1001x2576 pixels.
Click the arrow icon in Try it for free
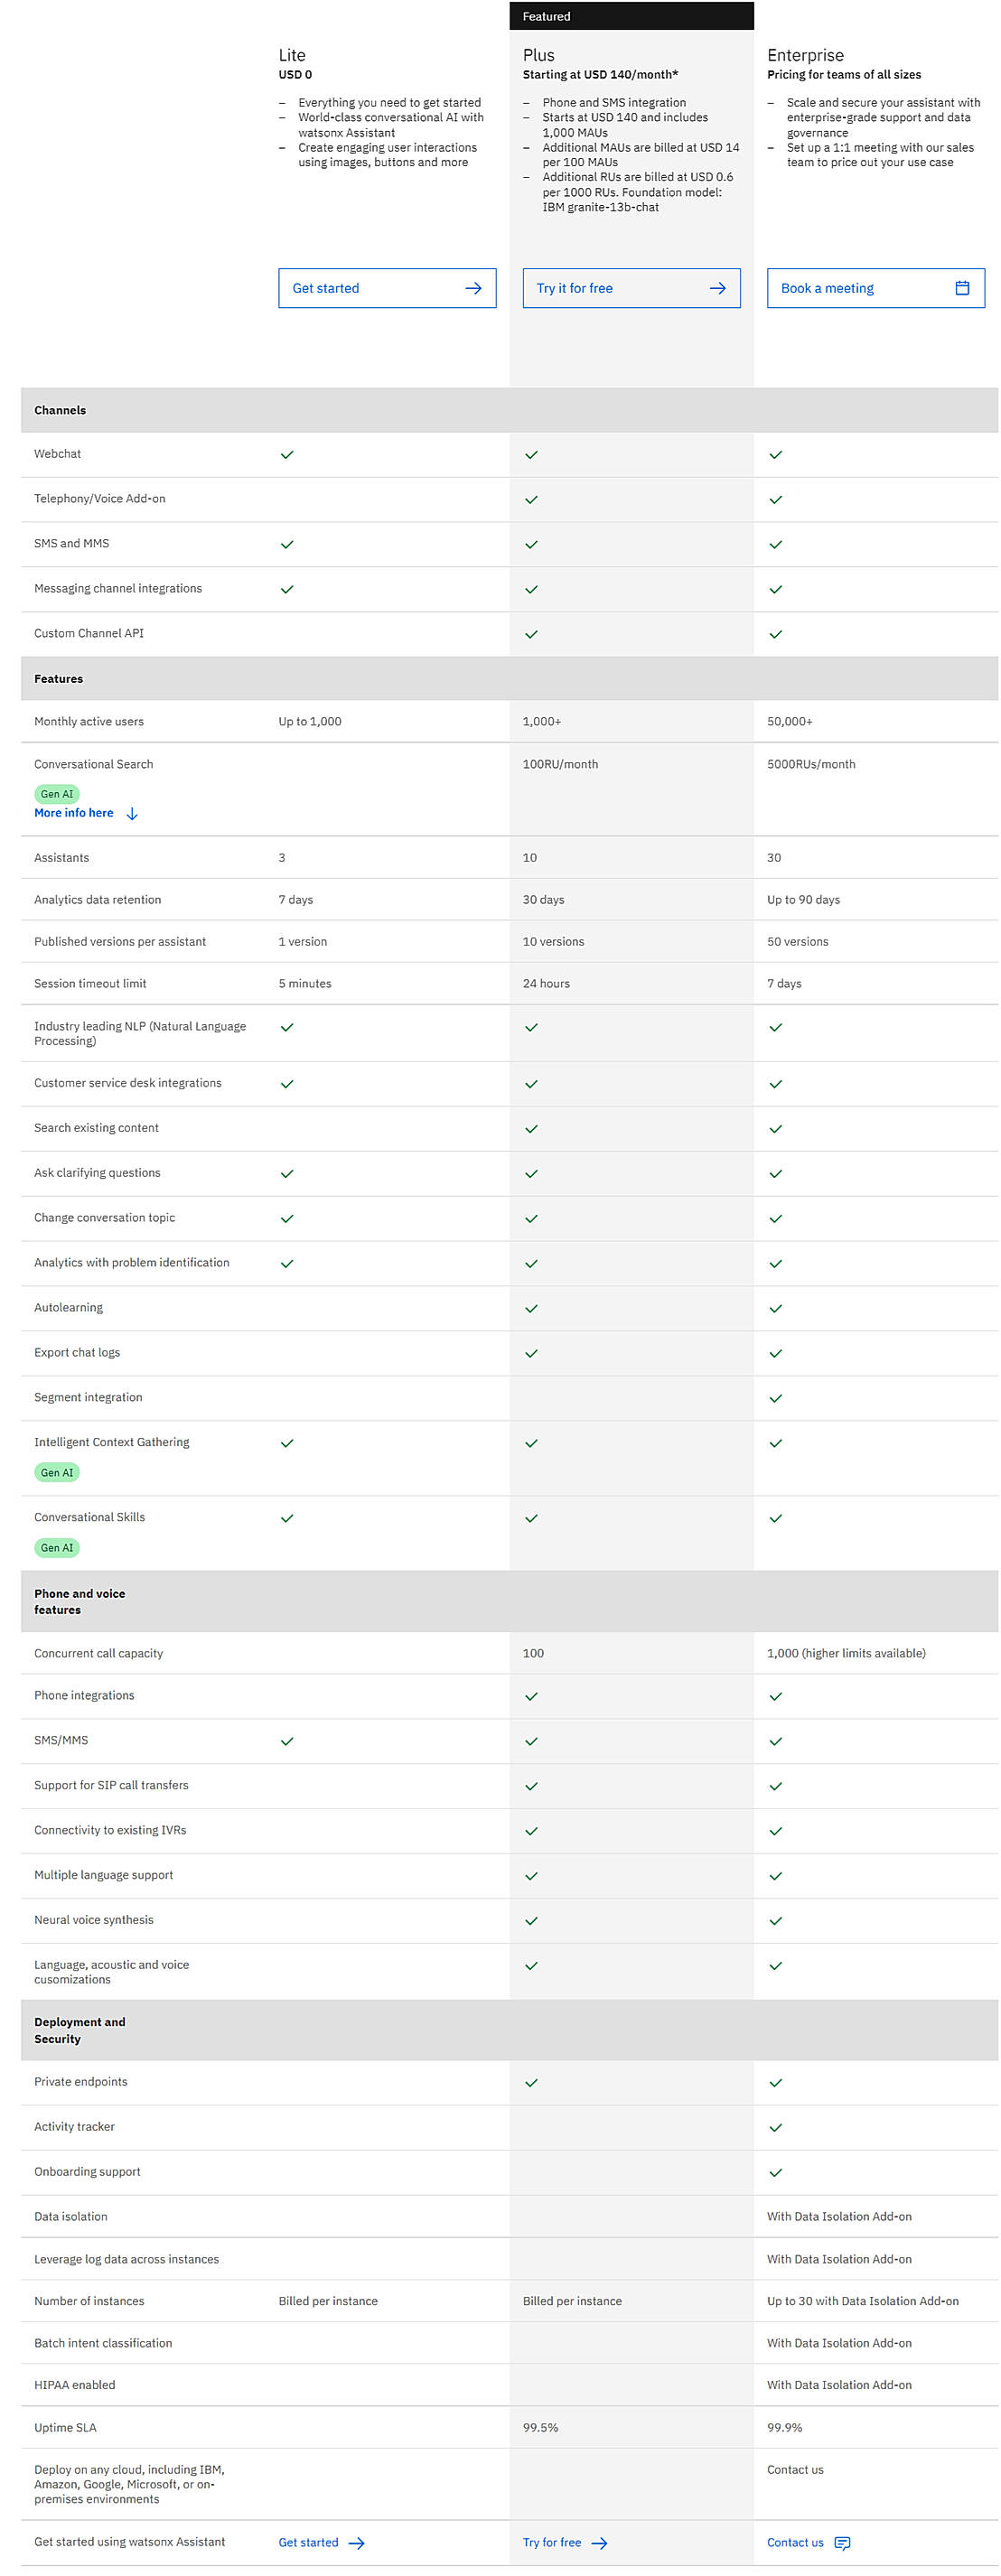coord(717,288)
